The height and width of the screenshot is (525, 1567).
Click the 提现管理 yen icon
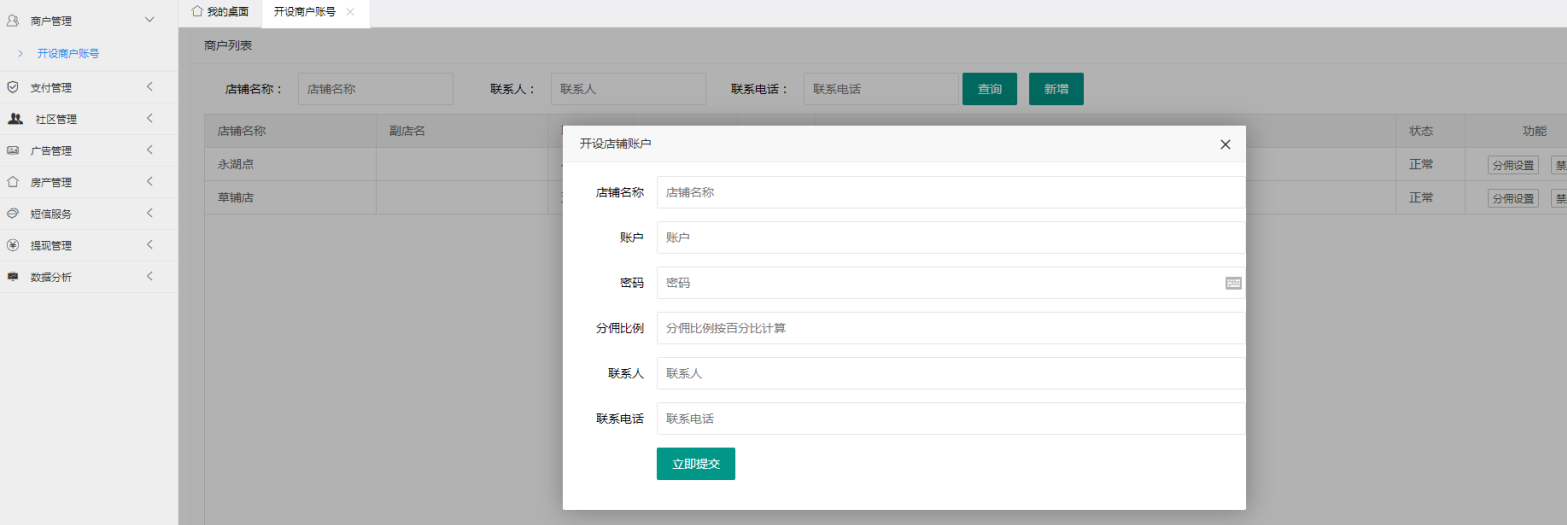[x=13, y=245]
